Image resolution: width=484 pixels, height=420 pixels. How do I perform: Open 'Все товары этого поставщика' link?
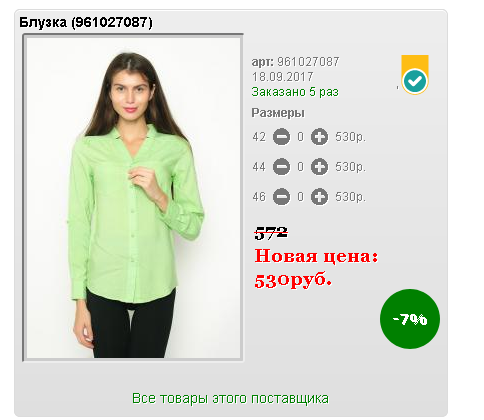(230, 399)
